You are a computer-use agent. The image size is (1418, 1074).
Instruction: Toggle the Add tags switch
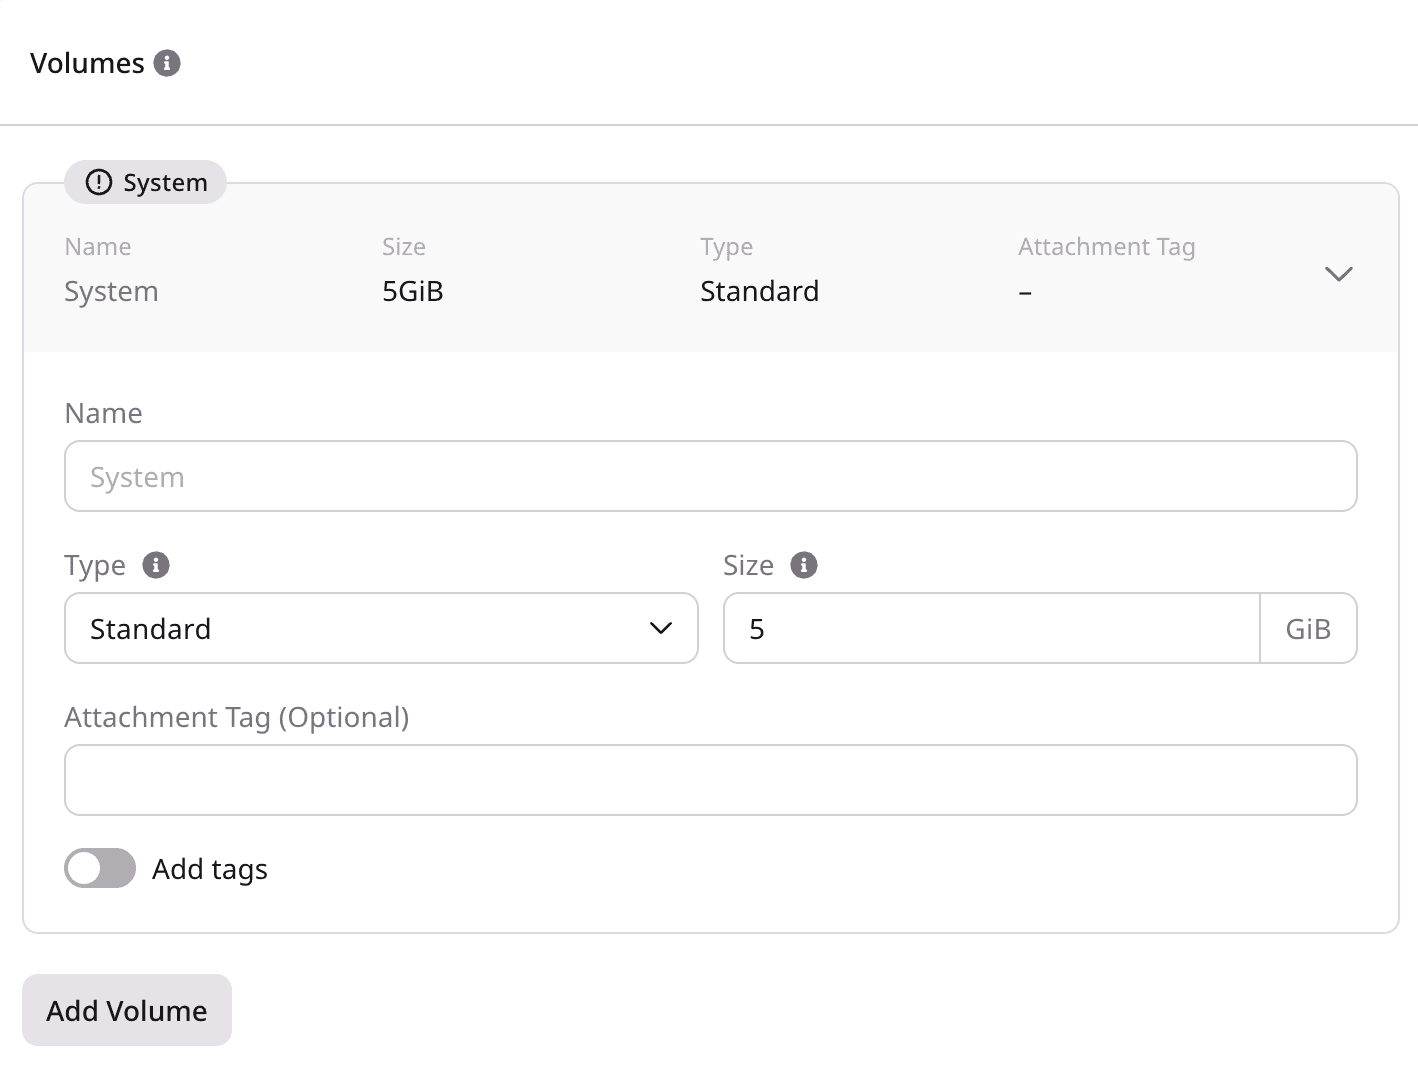coord(100,868)
